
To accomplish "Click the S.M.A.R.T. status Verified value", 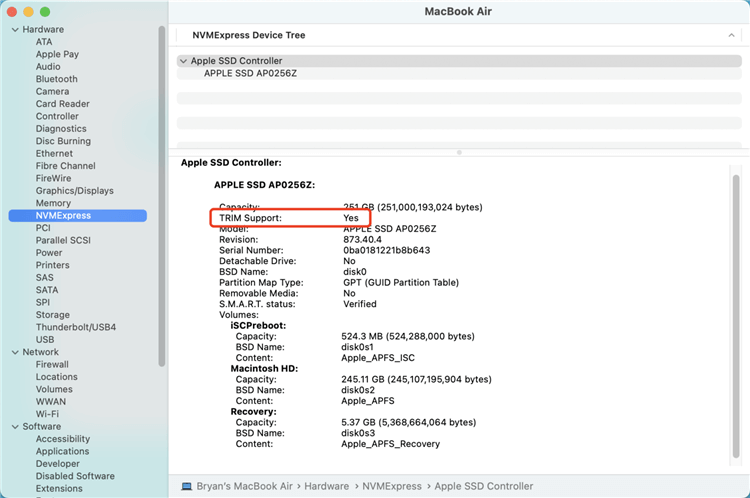I will point(360,304).
